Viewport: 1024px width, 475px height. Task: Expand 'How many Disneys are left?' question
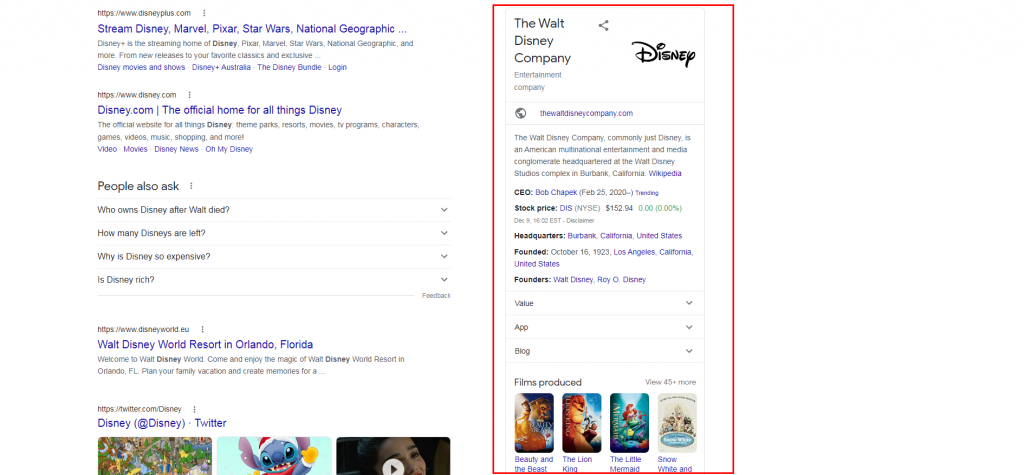(x=274, y=233)
